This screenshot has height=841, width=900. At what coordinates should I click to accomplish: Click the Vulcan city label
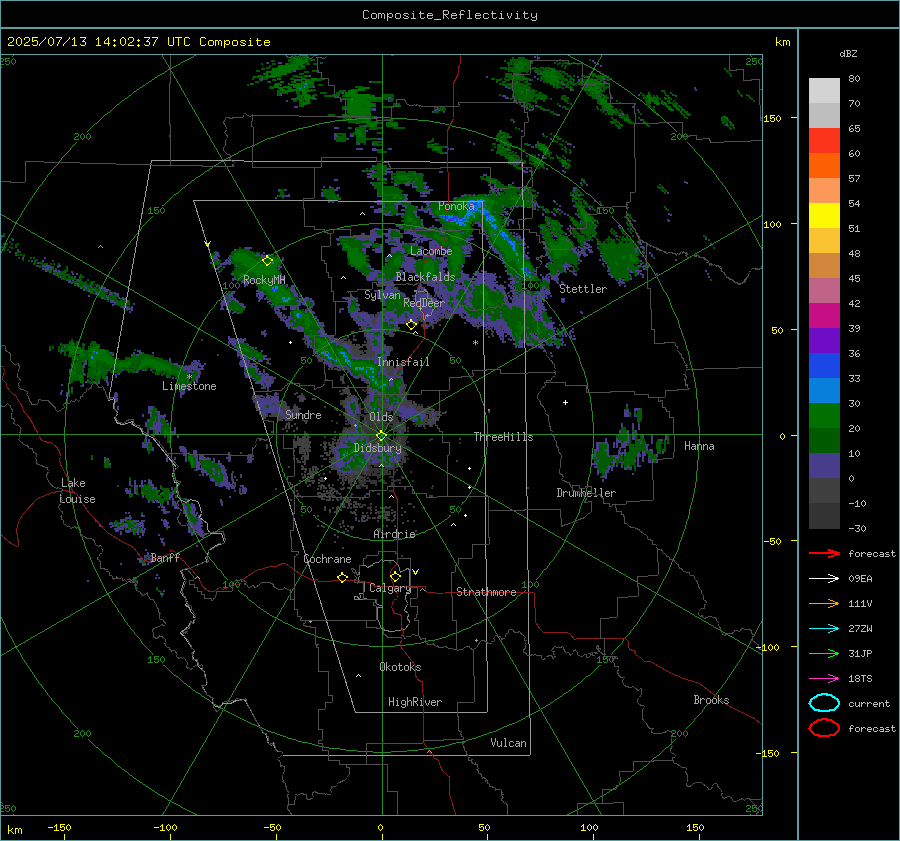tap(508, 743)
